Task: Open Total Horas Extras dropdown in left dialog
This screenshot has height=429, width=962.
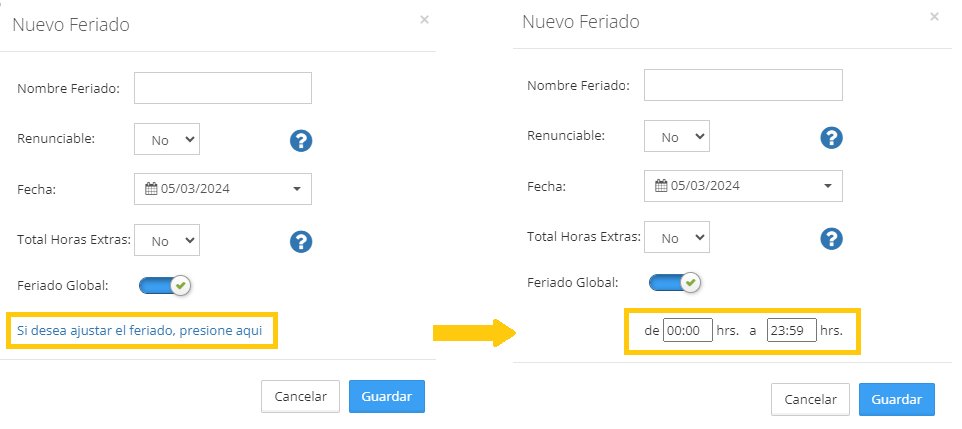Action: [x=167, y=240]
